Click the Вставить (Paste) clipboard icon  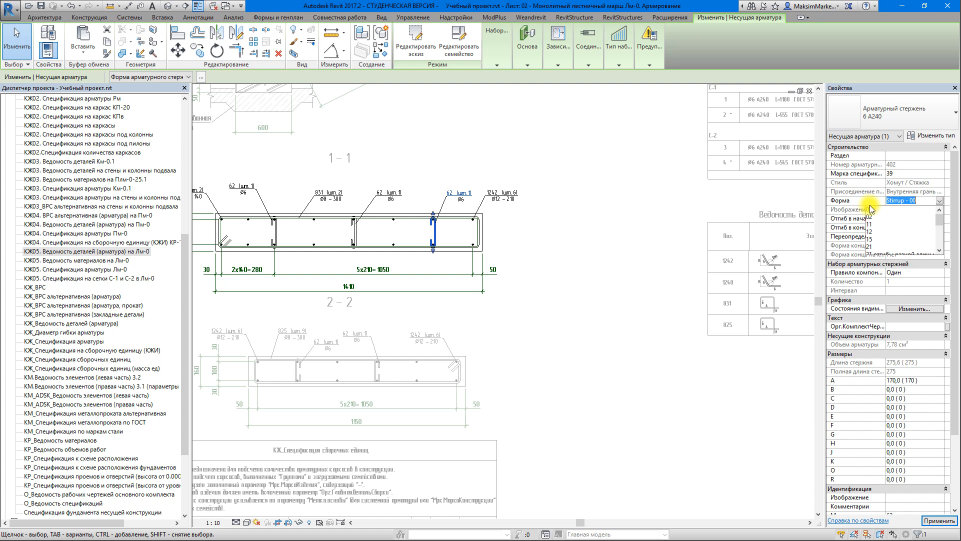pos(82,34)
